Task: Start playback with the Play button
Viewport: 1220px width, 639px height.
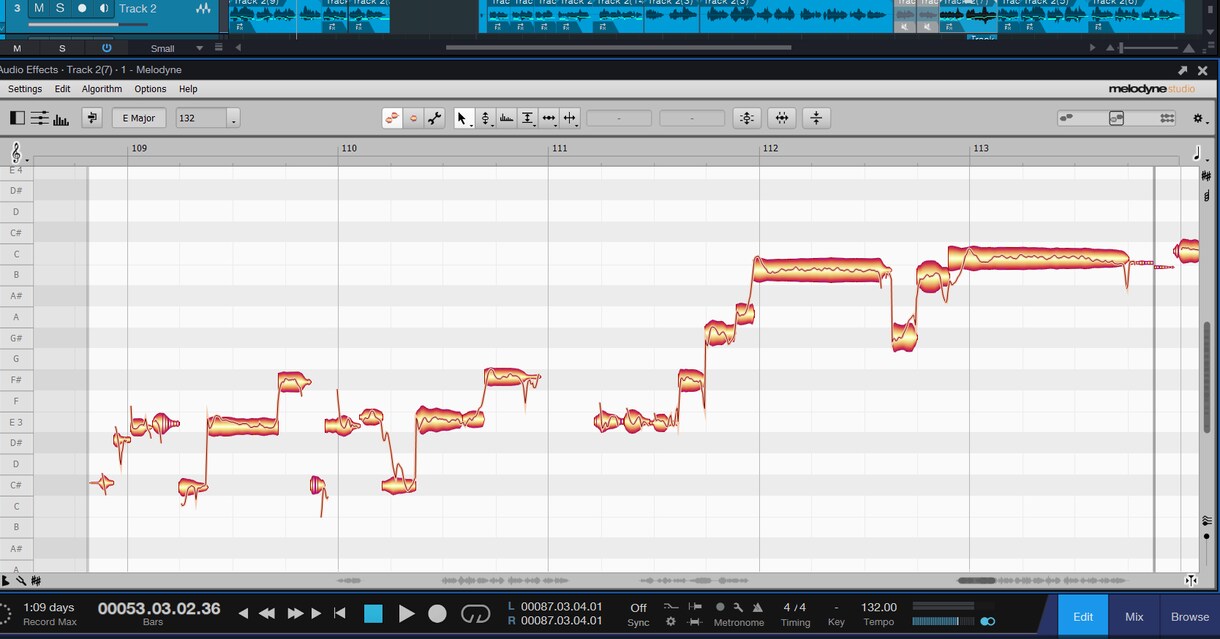Action: tap(406, 613)
